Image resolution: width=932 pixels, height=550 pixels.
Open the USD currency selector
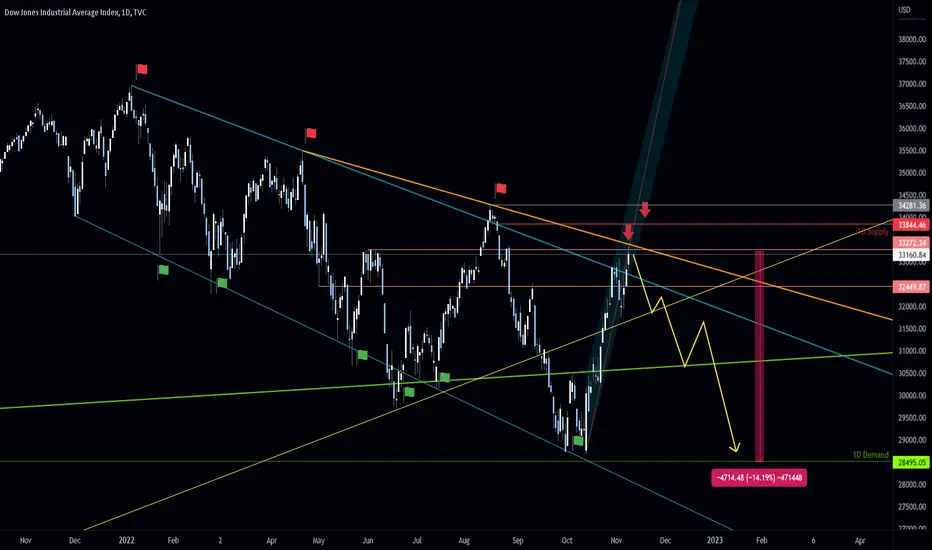point(904,10)
